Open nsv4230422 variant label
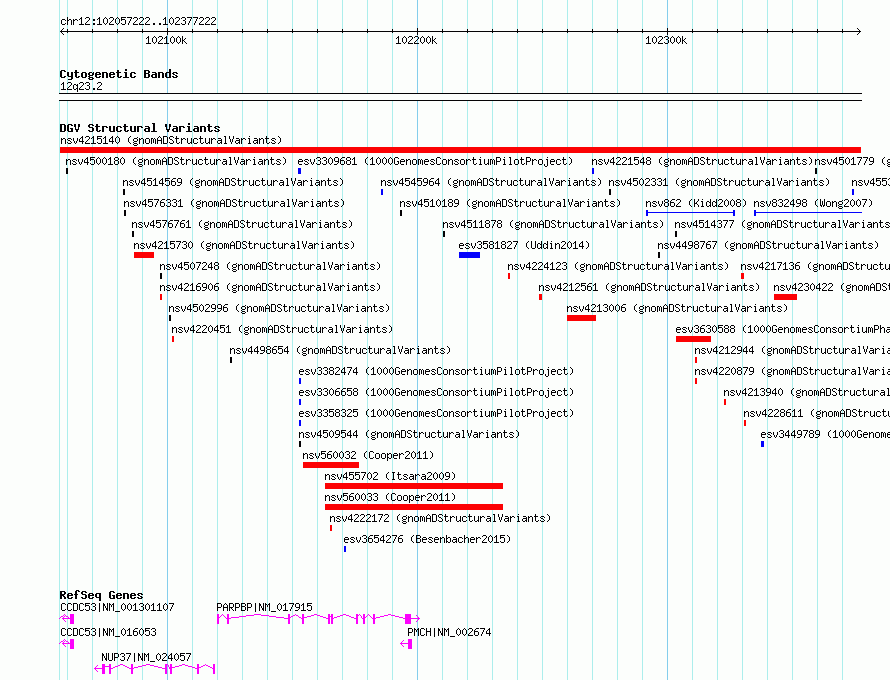Screen dimensions: 890x680 point(831,287)
